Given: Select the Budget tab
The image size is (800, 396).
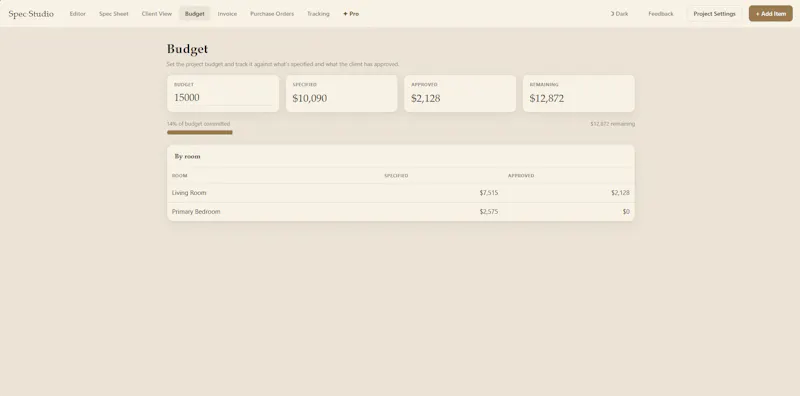Looking at the screenshot, I should click(x=194, y=14).
